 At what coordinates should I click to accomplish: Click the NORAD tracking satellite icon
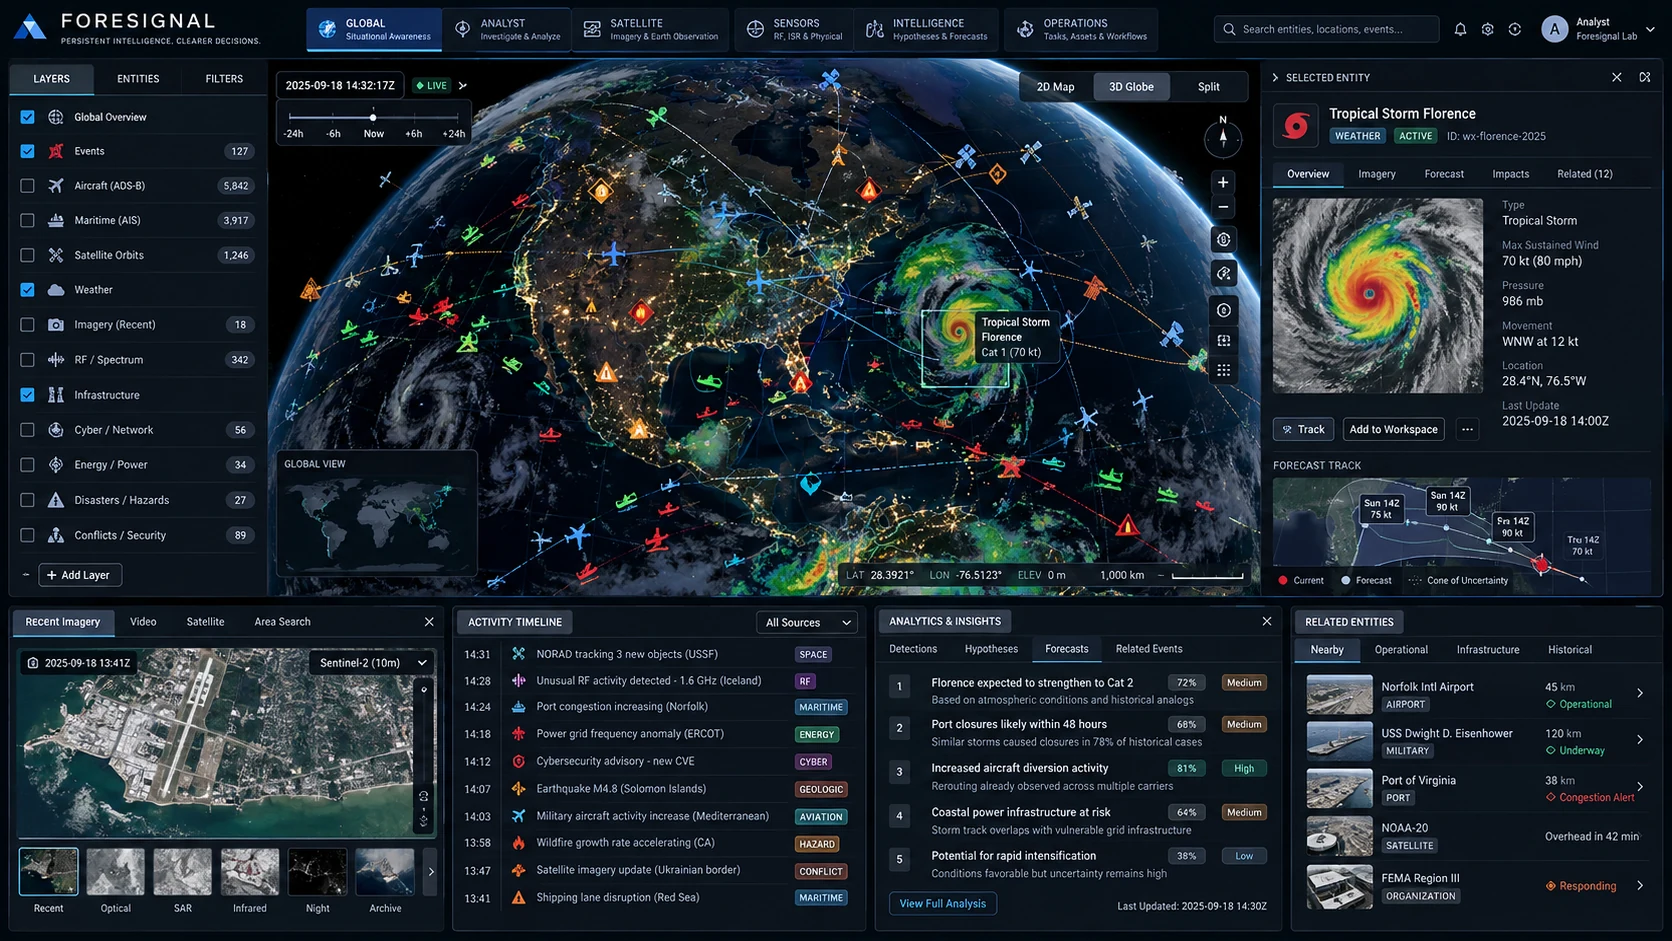pyautogui.click(x=519, y=654)
